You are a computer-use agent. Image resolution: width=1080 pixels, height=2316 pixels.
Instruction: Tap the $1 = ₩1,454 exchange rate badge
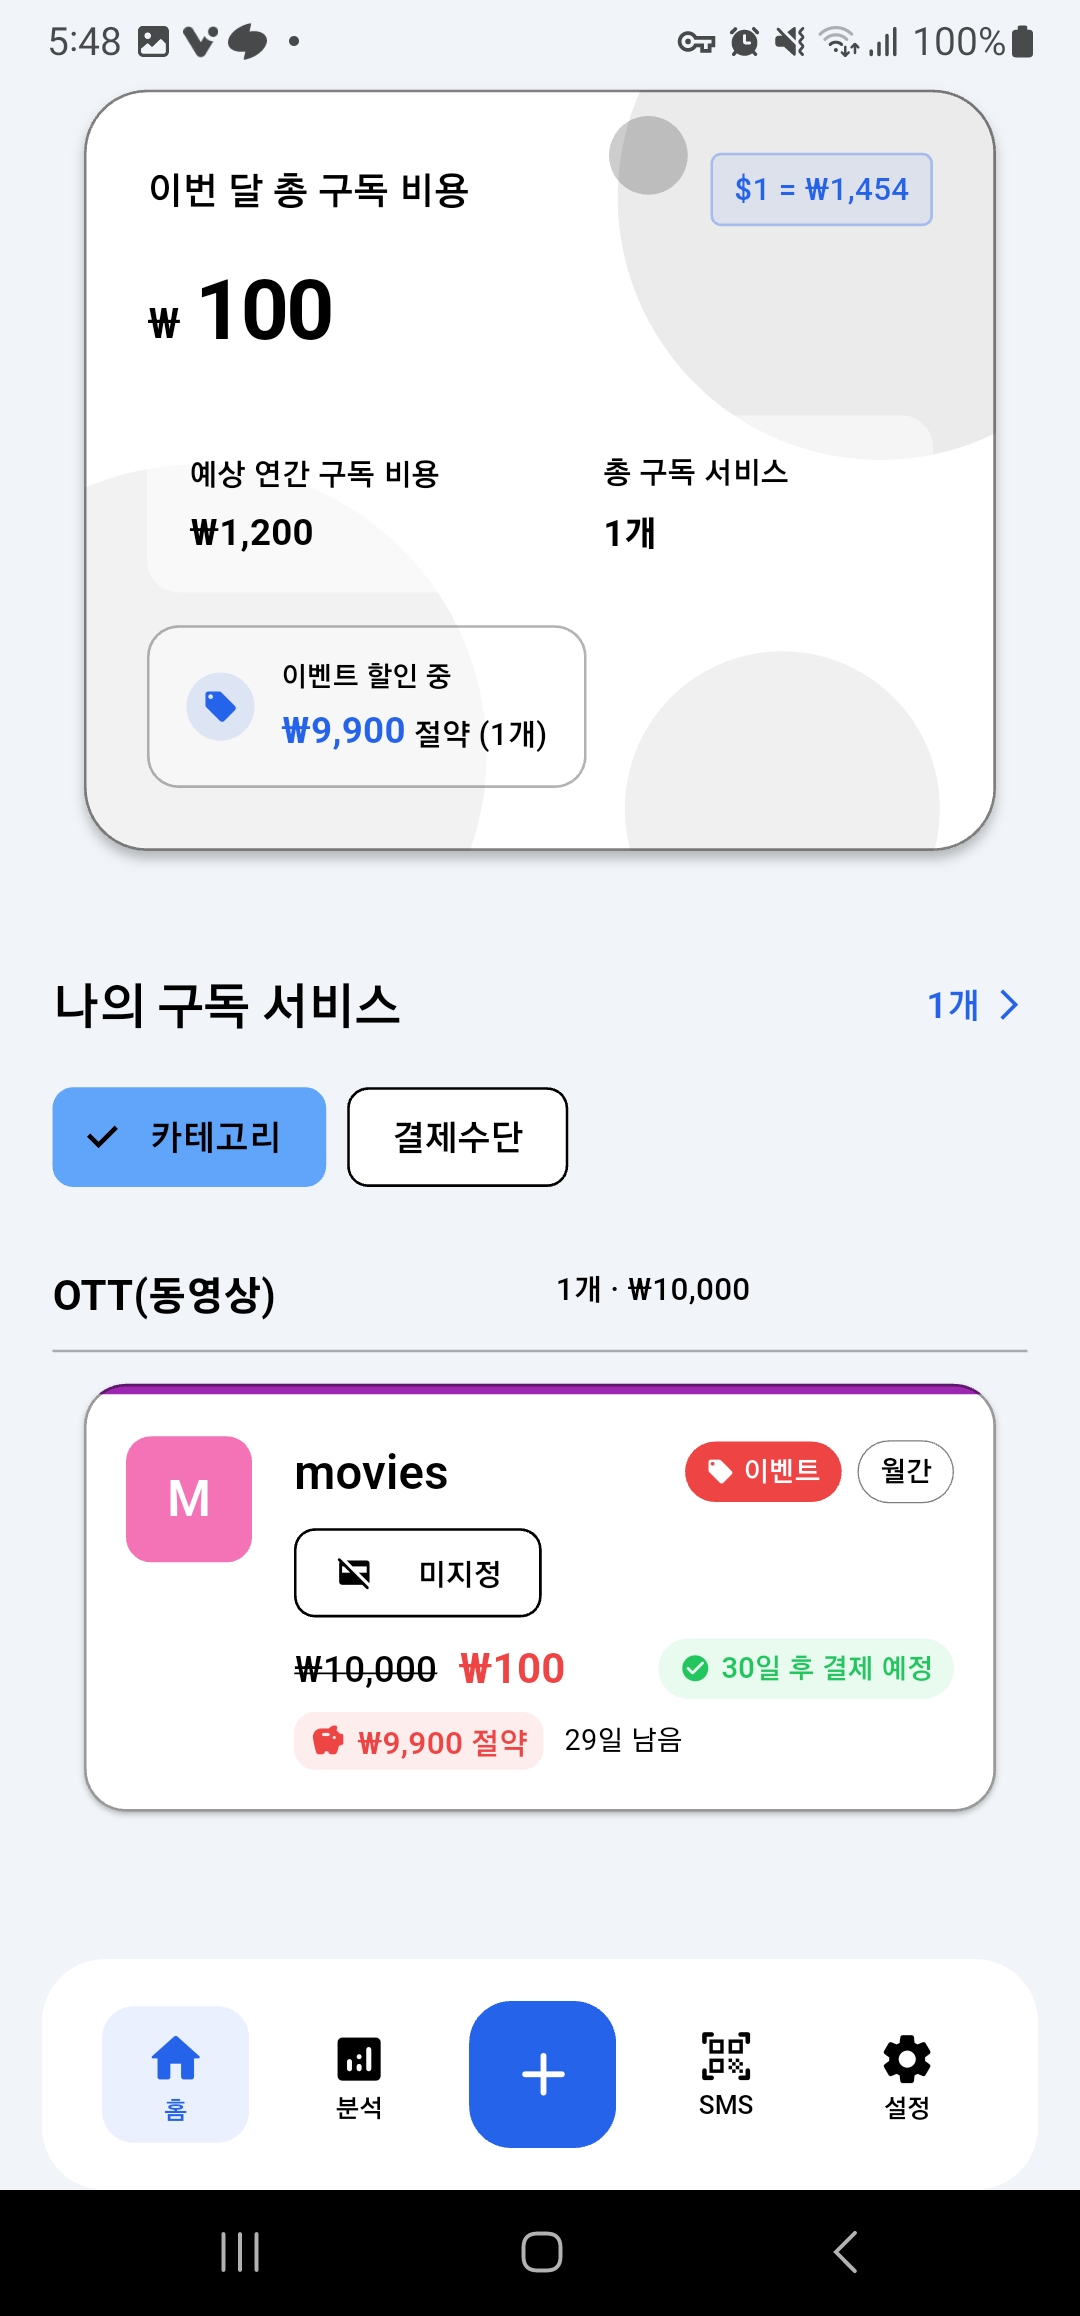[821, 189]
